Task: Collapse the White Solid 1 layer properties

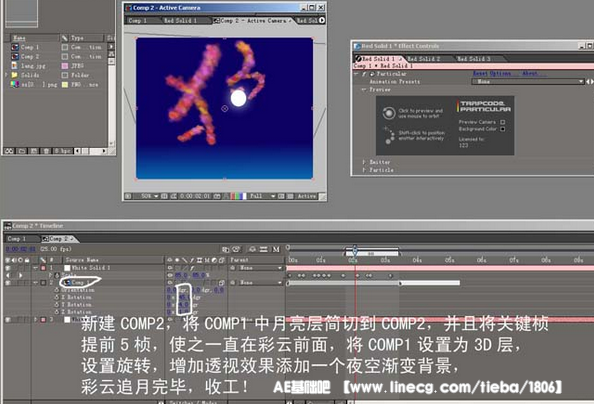Action: (x=36, y=268)
